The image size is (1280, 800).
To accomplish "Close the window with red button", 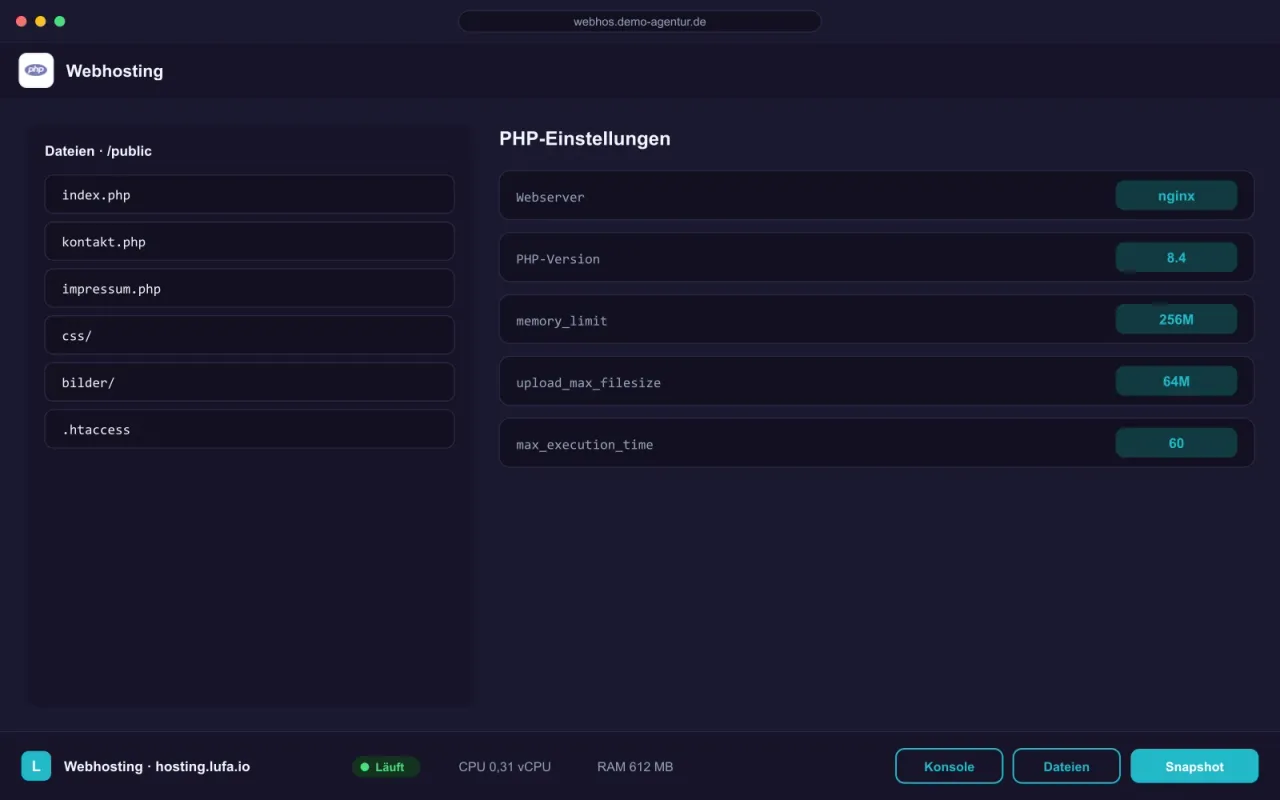I will pos(22,21).
